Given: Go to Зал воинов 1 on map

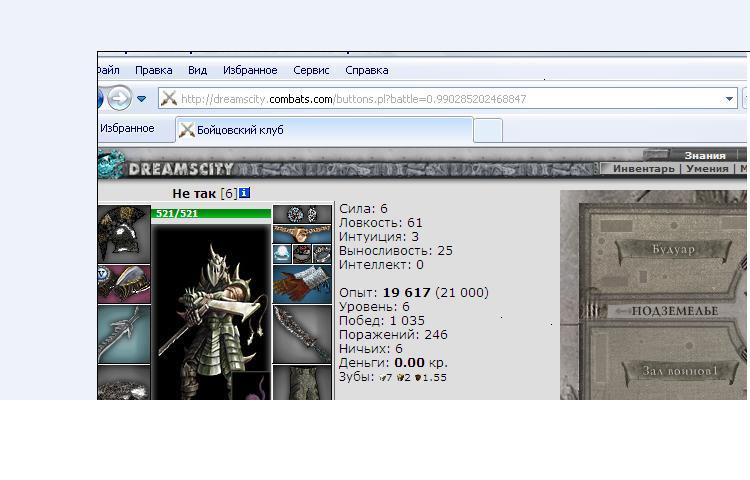Looking at the screenshot, I should (679, 371).
